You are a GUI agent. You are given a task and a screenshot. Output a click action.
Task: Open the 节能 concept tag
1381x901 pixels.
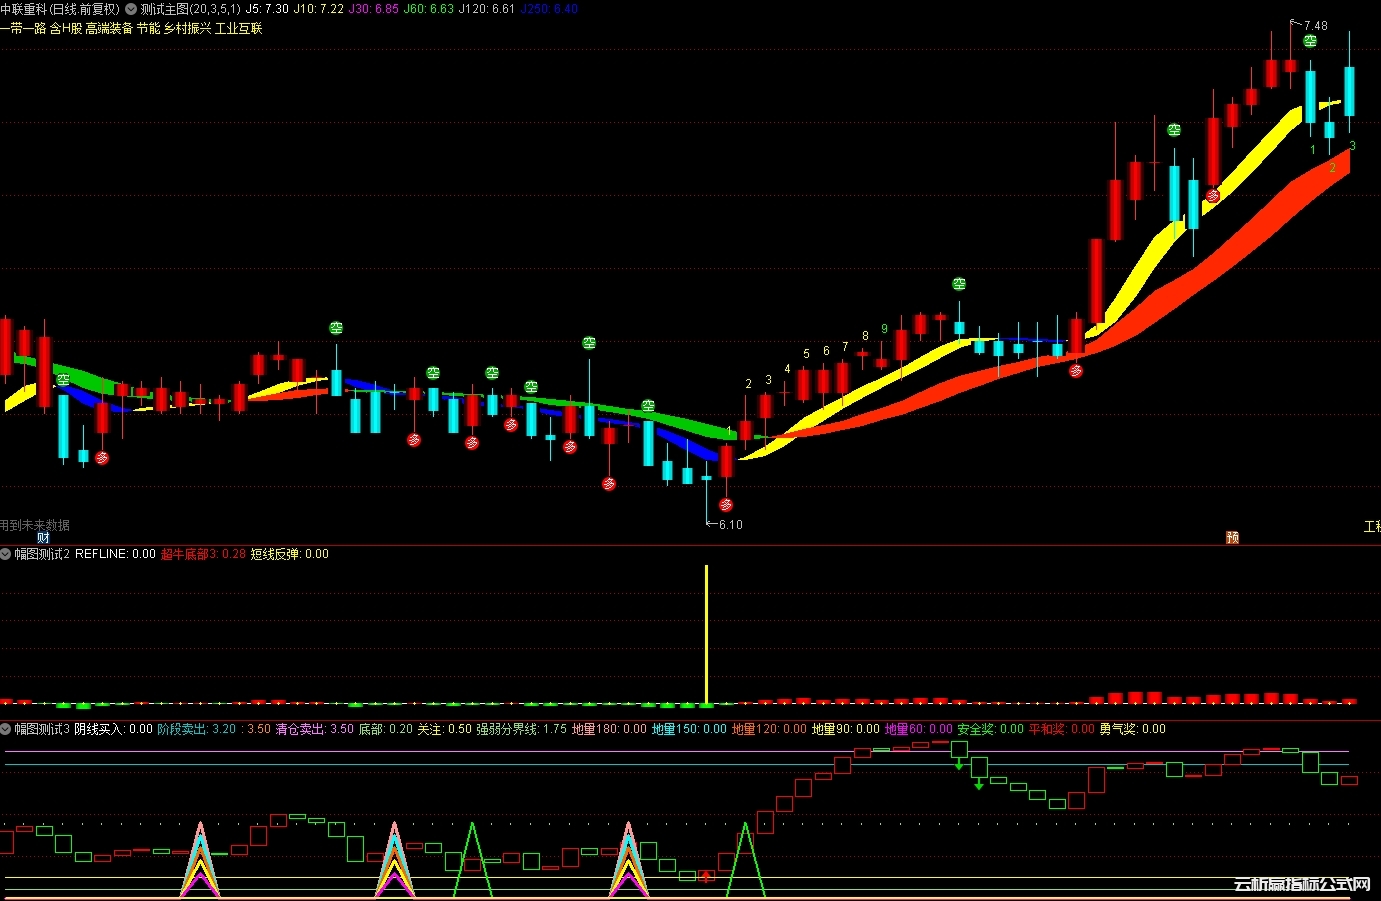[x=148, y=29]
